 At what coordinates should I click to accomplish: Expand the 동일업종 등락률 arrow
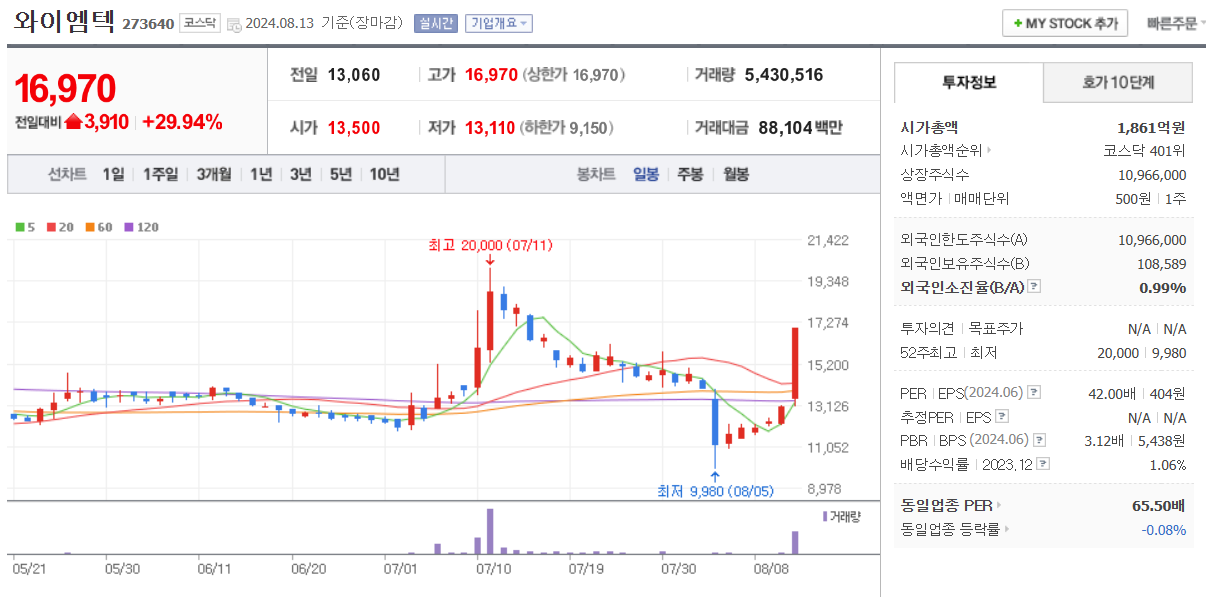pyautogui.click(x=1007, y=529)
